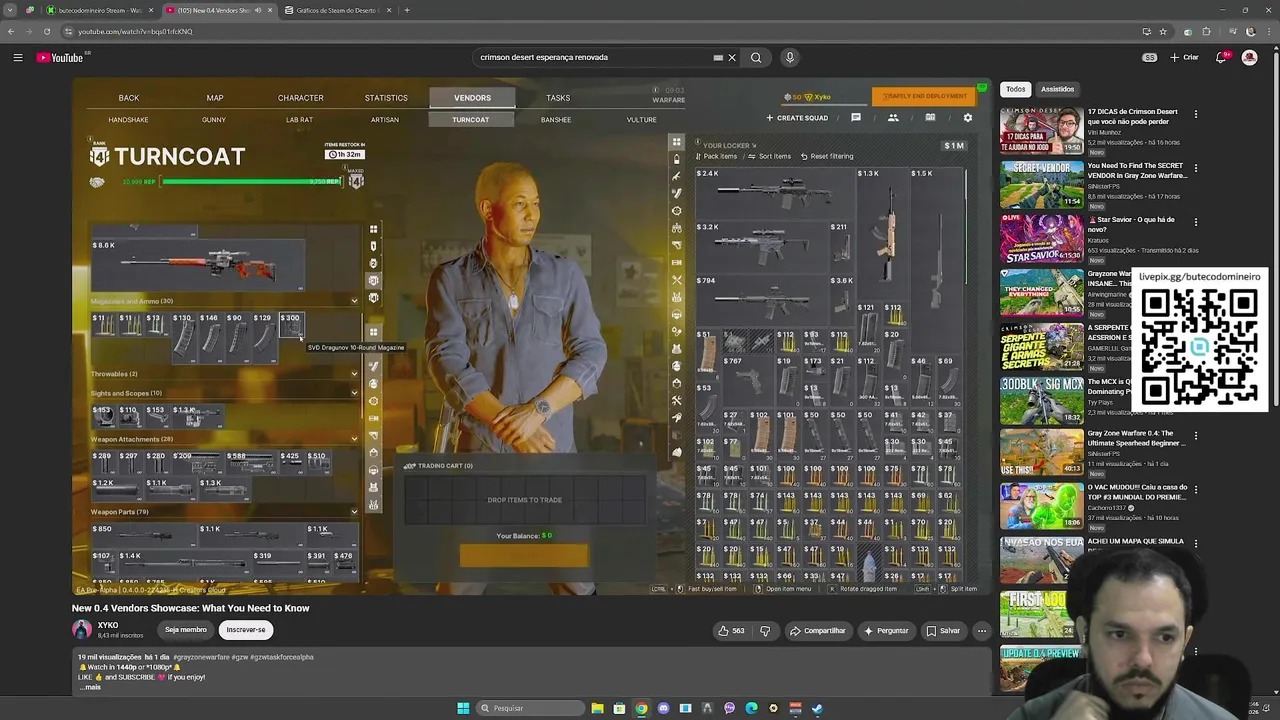1280x720 pixels.
Task: Open options for 17 DICAS de Crimson Desert
Action: tap(1195, 114)
